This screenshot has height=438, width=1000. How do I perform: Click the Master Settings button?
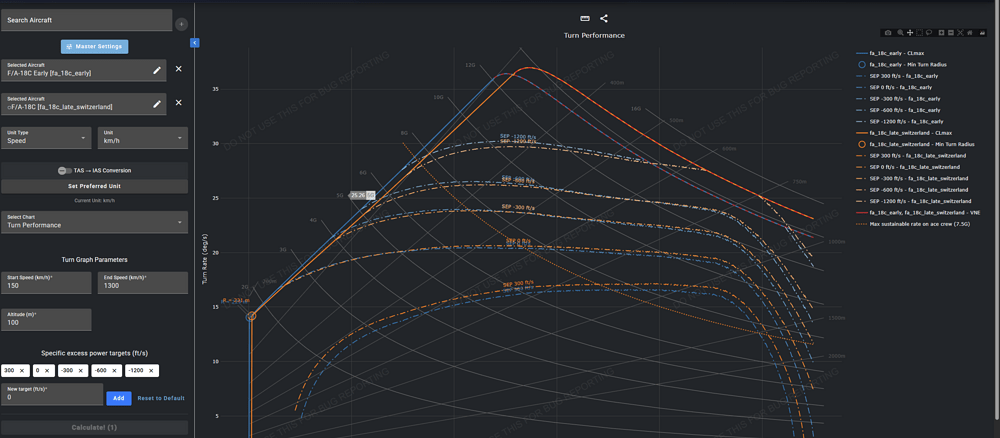(94, 46)
